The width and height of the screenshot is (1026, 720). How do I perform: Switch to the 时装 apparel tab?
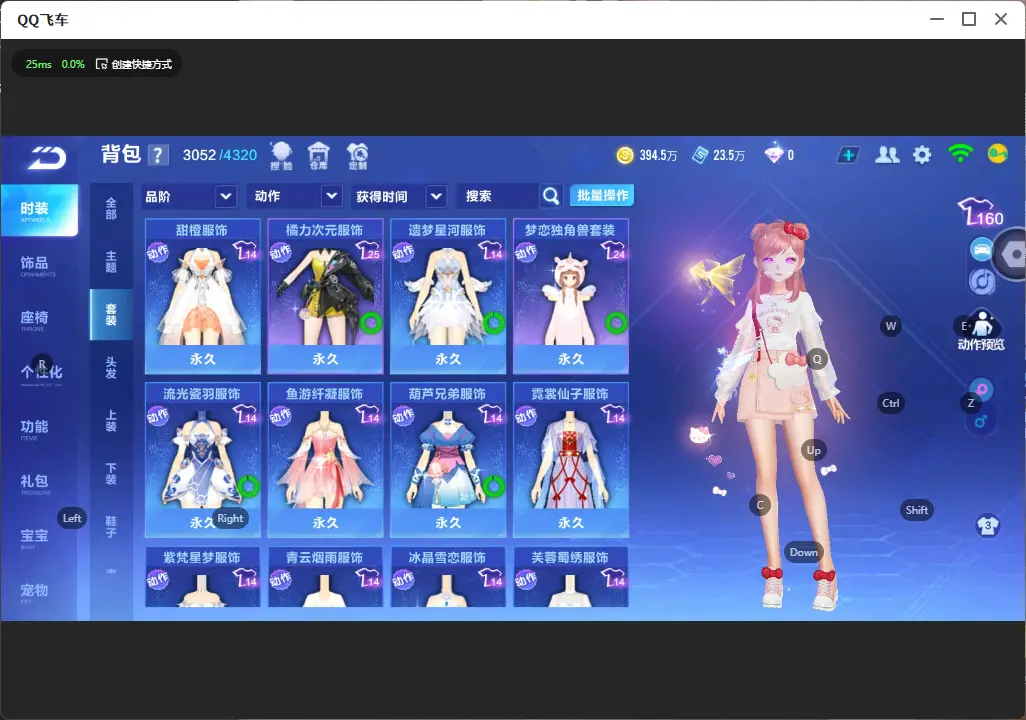pyautogui.click(x=39, y=209)
